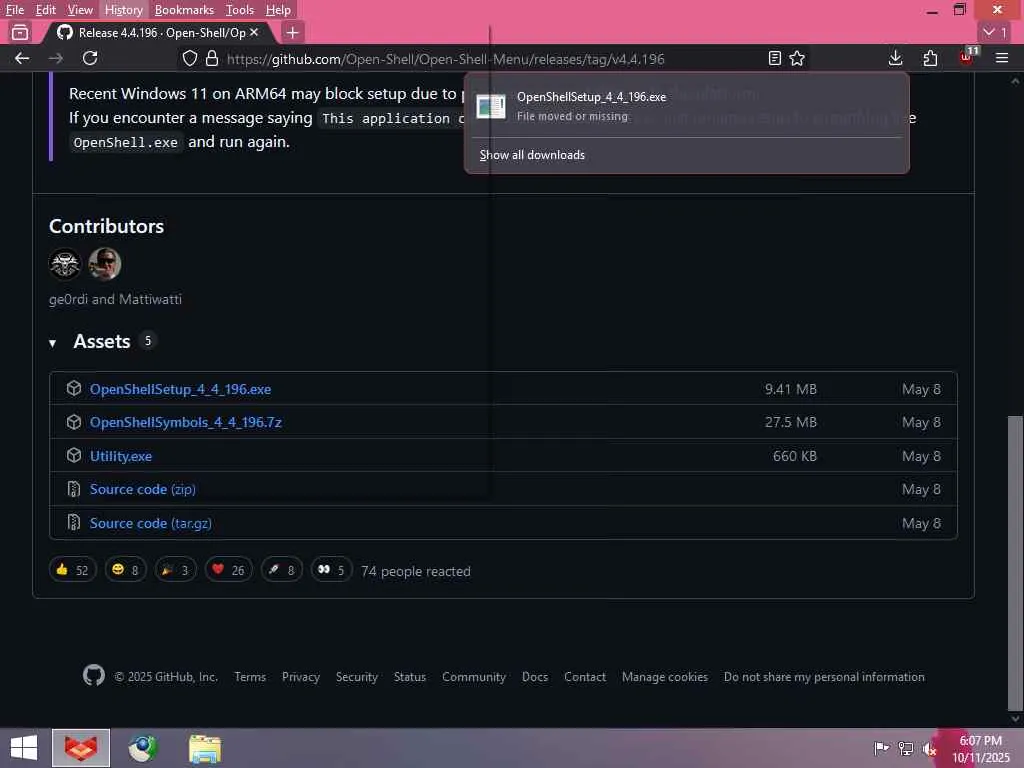Open the Firefox hamburger application menu
The width and height of the screenshot is (1024, 768).
[x=1002, y=58]
